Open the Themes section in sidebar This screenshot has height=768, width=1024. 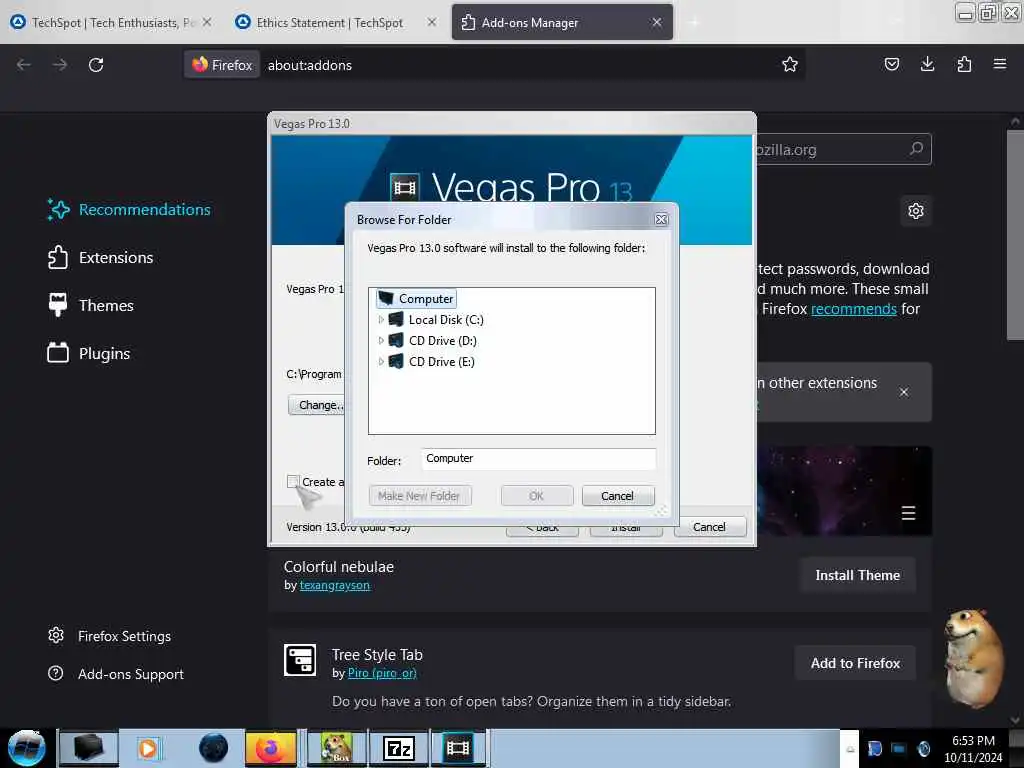point(91,305)
